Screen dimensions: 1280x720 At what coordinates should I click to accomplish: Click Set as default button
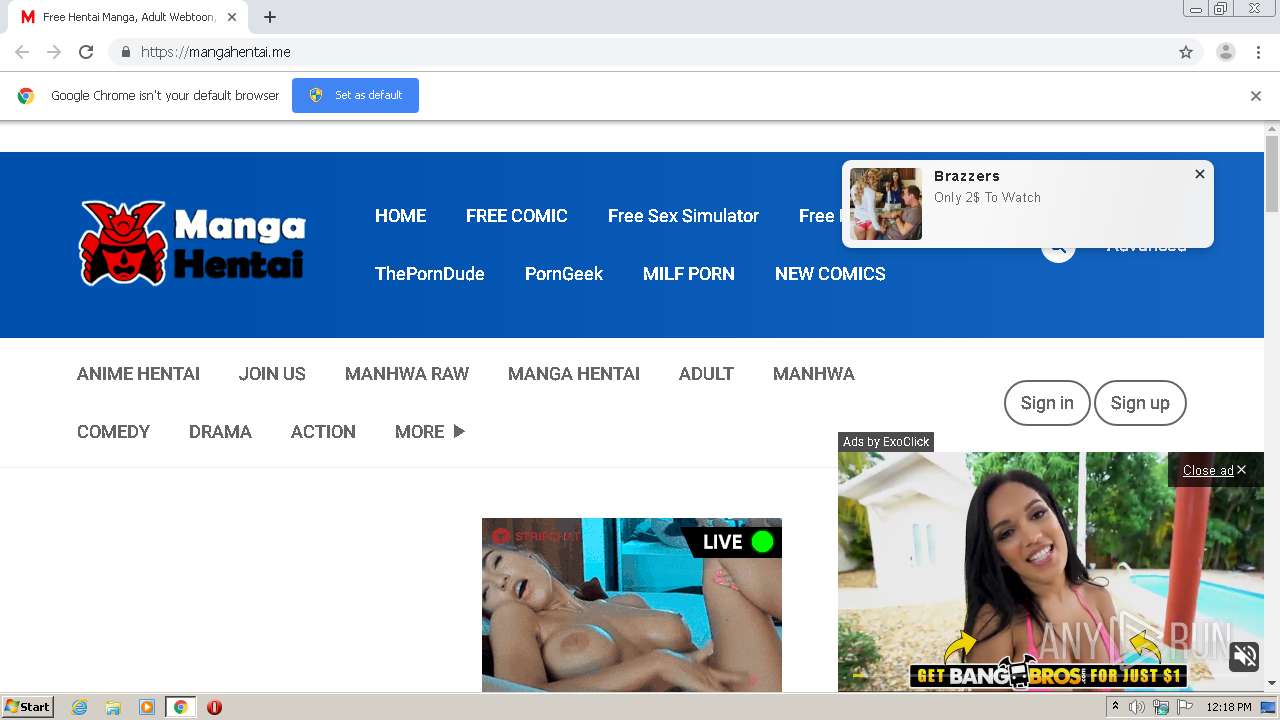click(x=355, y=95)
